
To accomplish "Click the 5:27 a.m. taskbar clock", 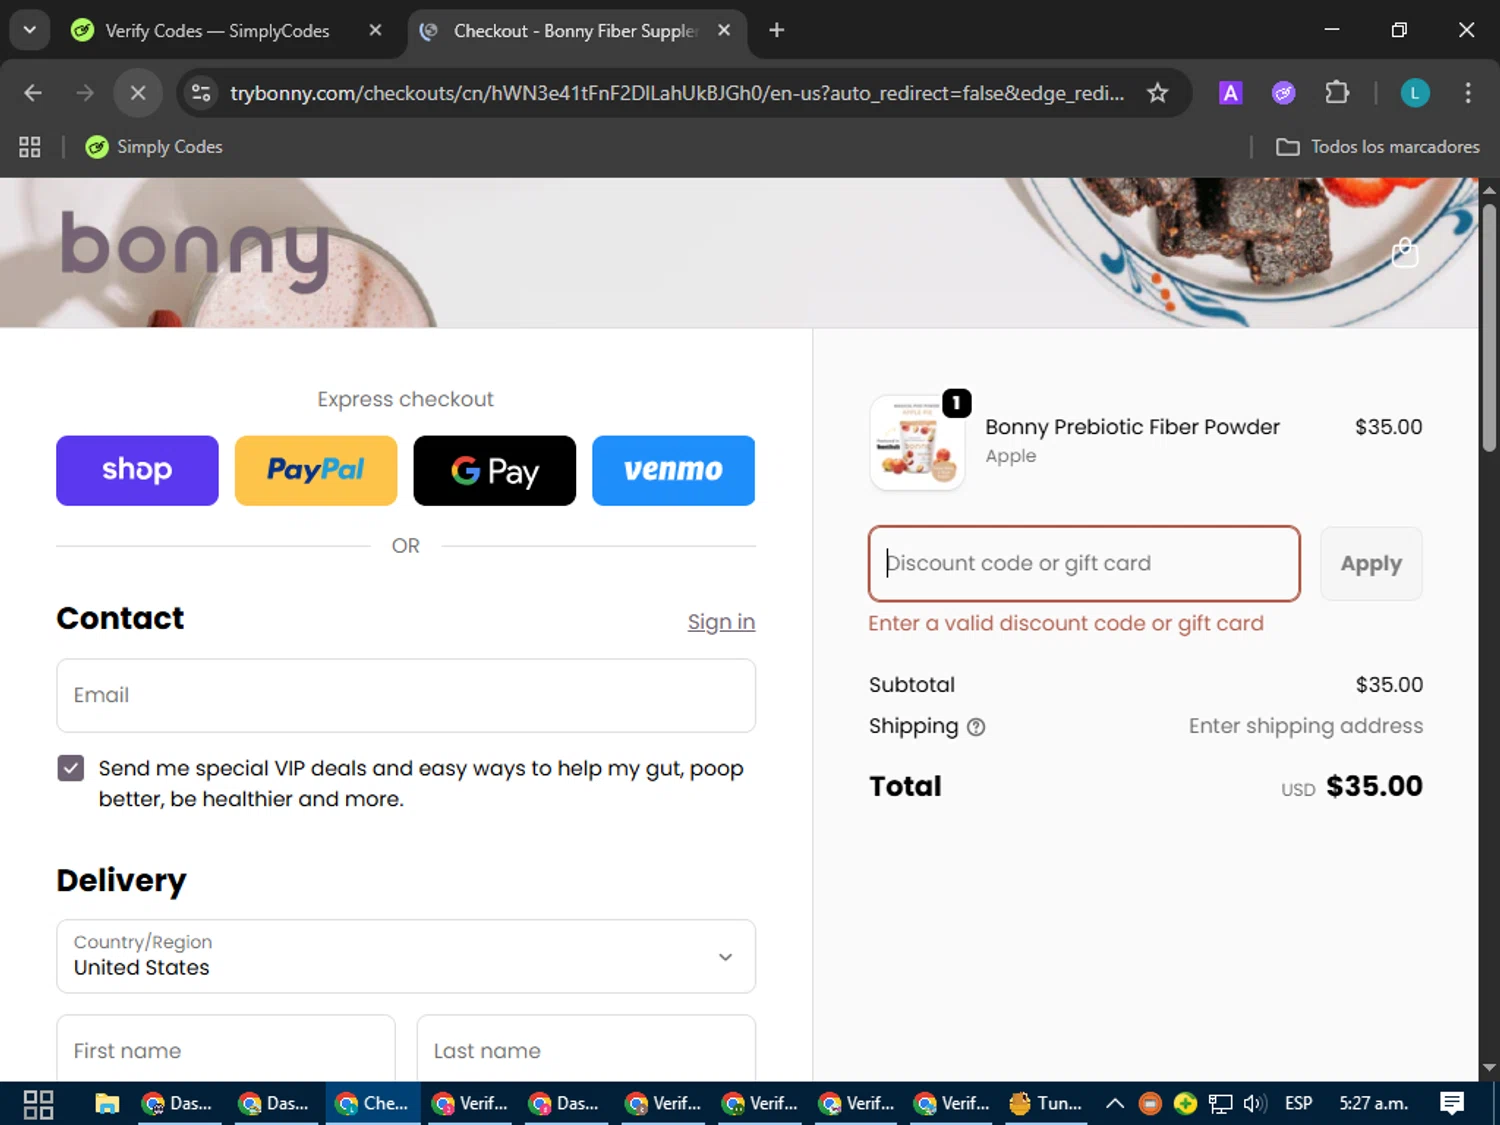I will pos(1374,1104).
